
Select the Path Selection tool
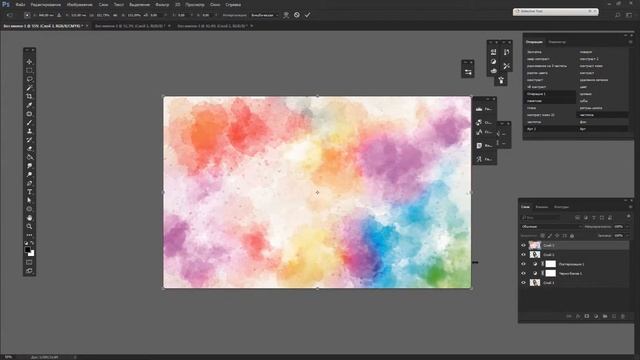point(29,200)
